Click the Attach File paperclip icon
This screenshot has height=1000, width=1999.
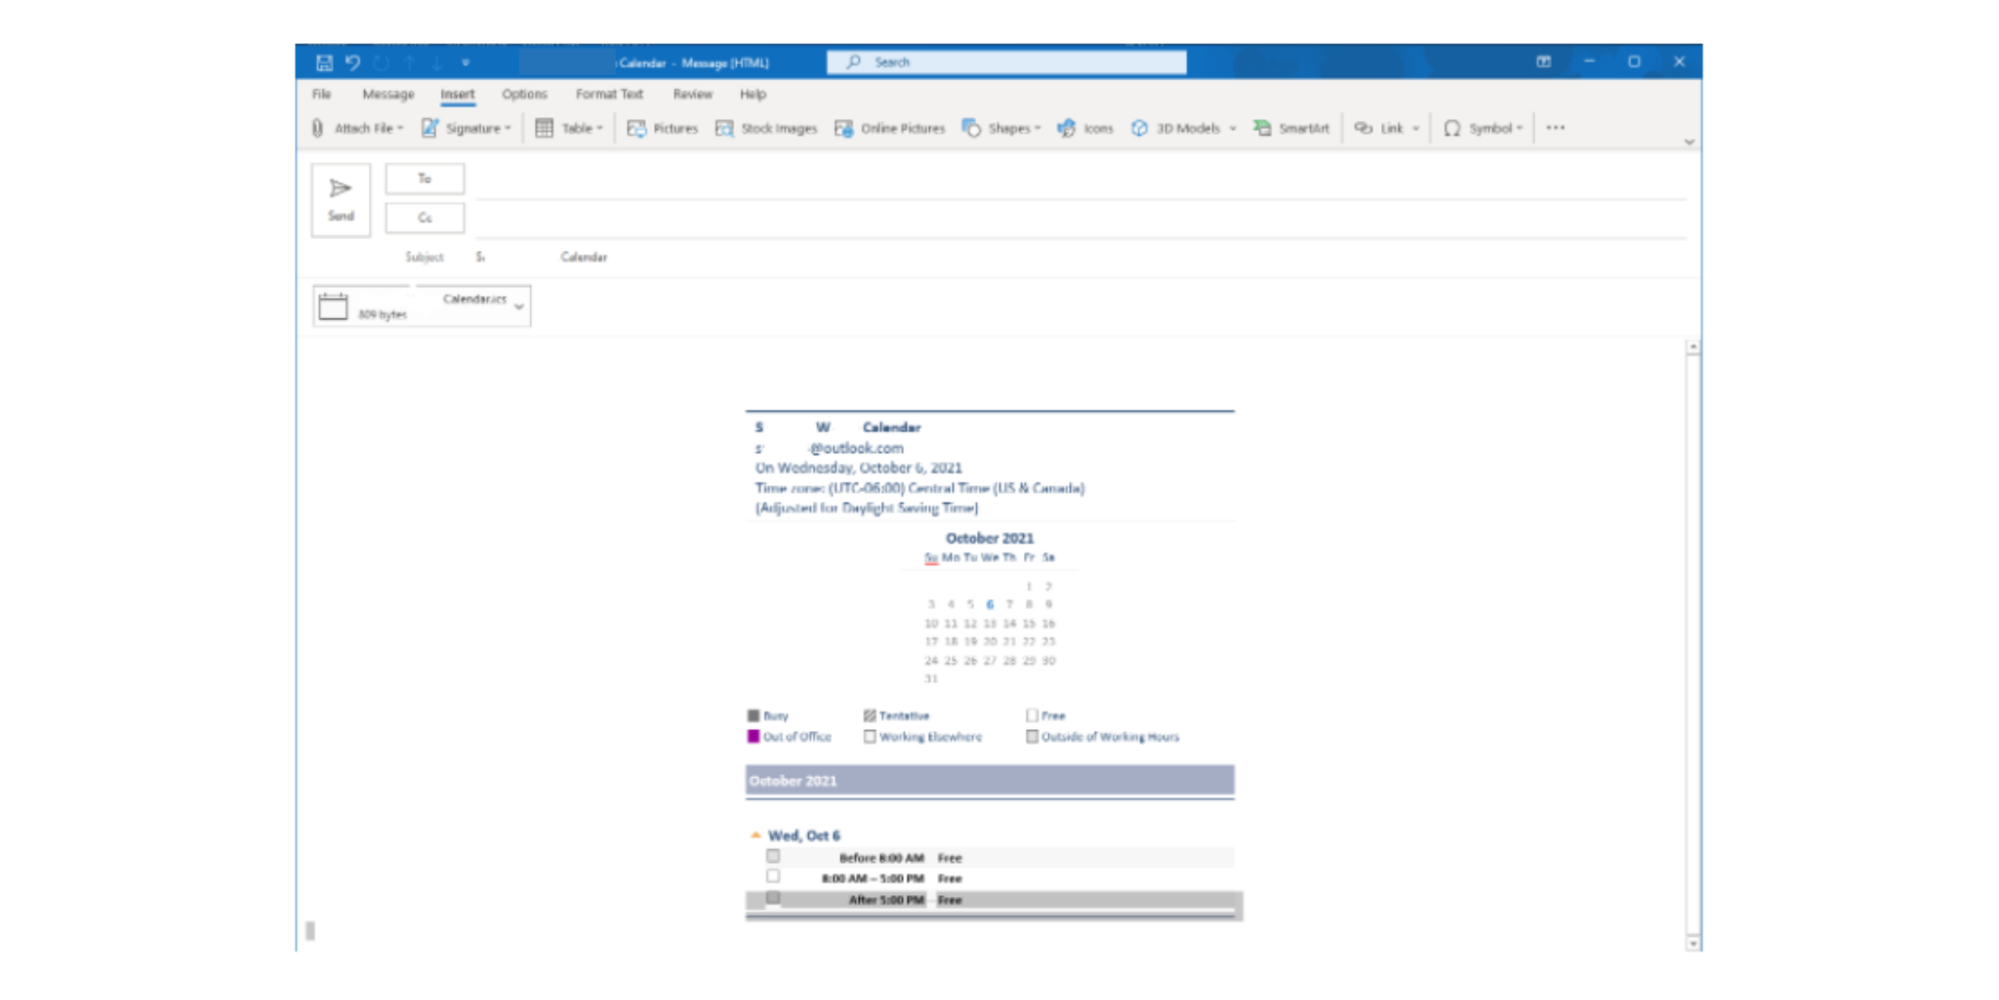coord(318,128)
